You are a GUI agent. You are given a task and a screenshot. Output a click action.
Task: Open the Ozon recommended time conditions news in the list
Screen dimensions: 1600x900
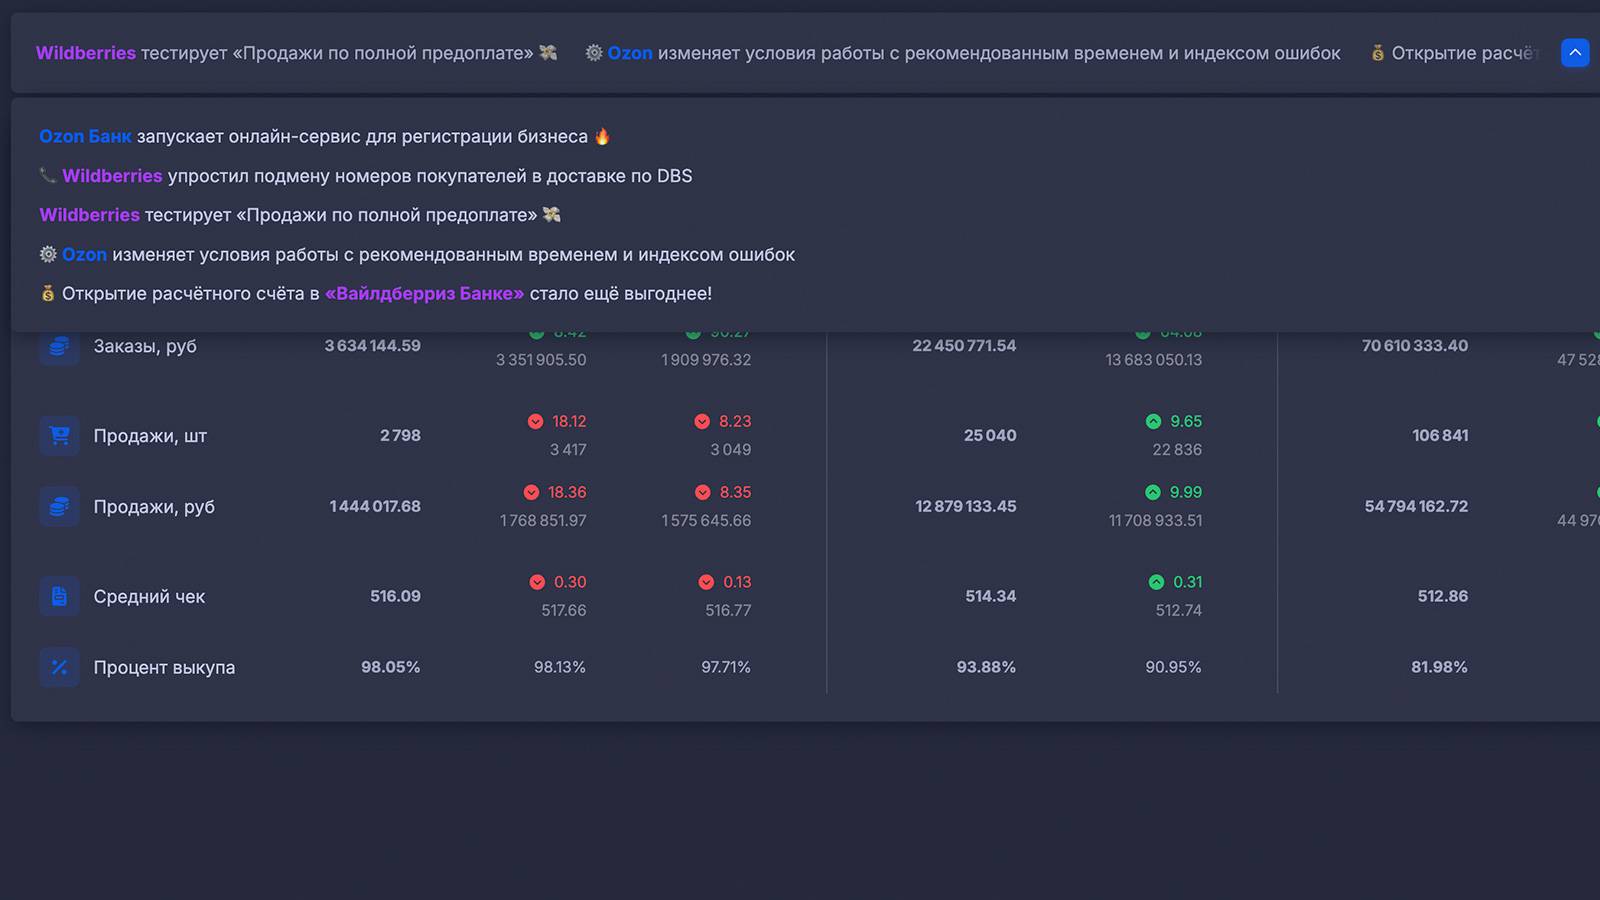(417, 255)
